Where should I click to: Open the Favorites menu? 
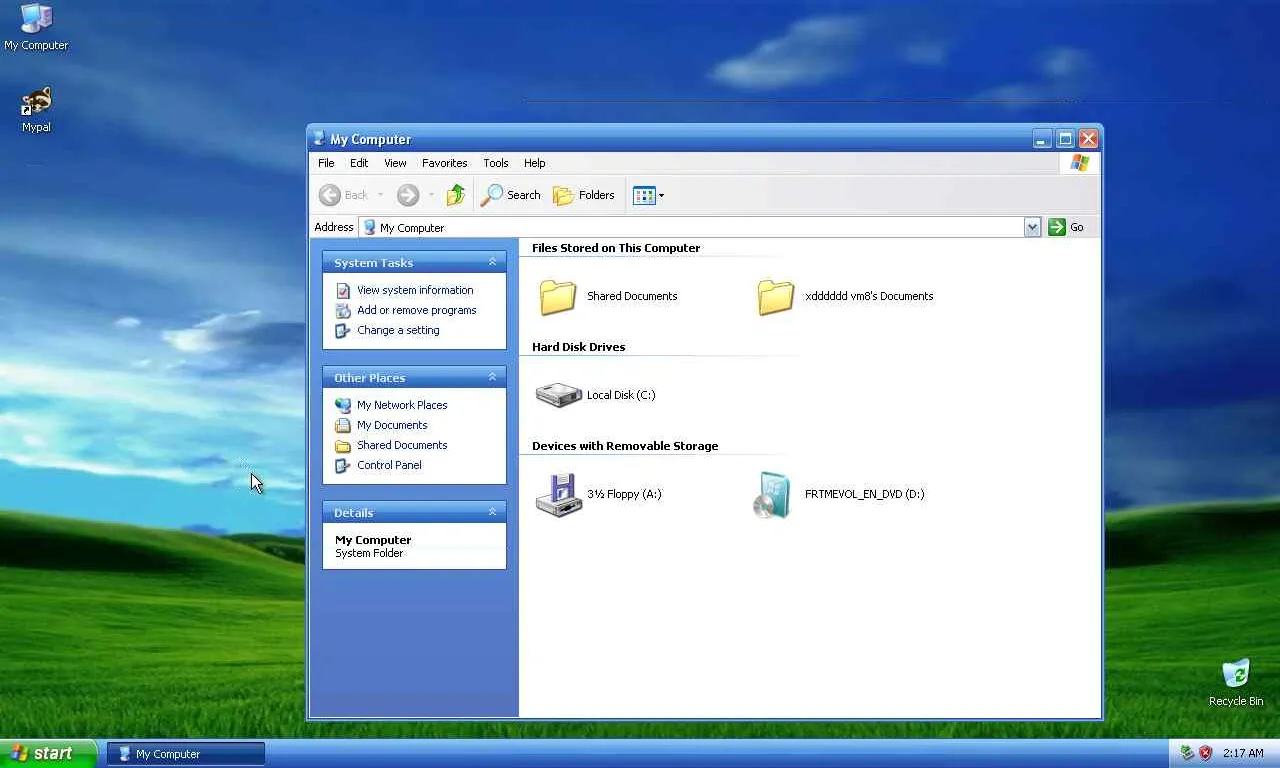[444, 163]
